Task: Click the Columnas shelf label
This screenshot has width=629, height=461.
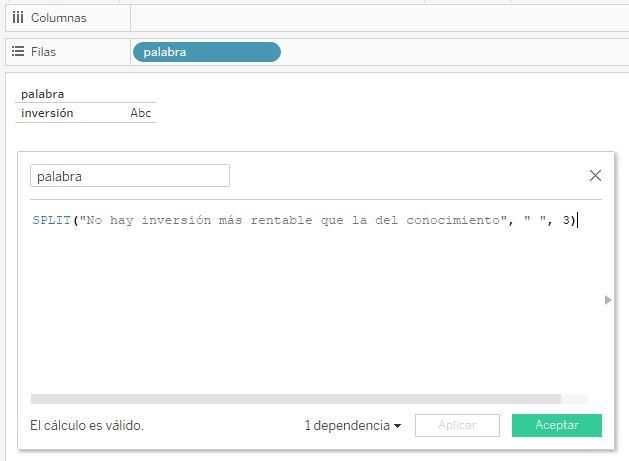Action: click(x=59, y=18)
